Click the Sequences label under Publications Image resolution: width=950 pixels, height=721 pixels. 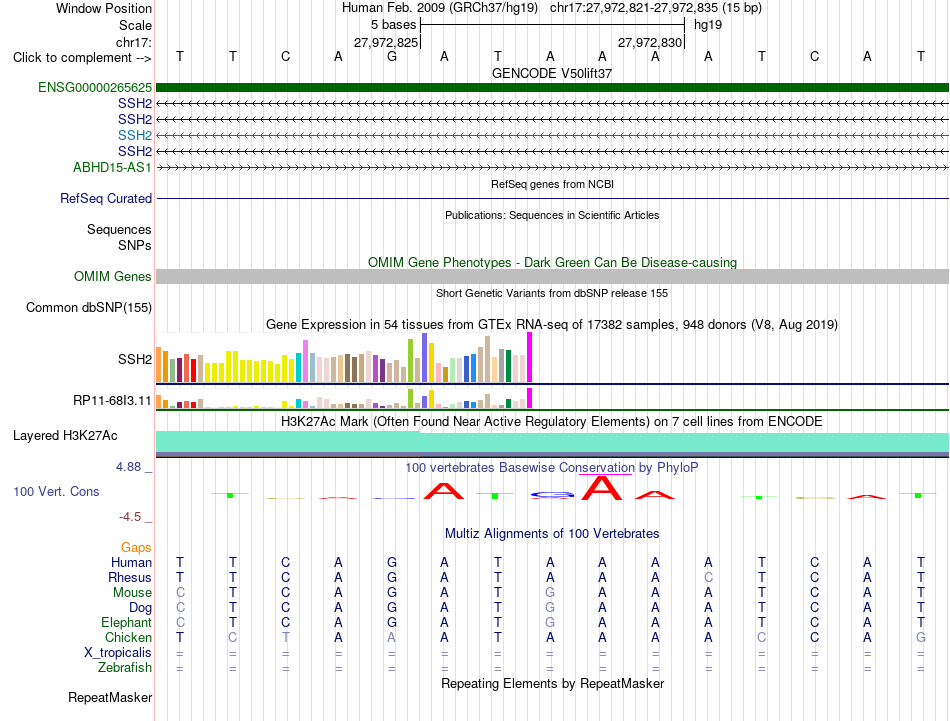(x=119, y=229)
